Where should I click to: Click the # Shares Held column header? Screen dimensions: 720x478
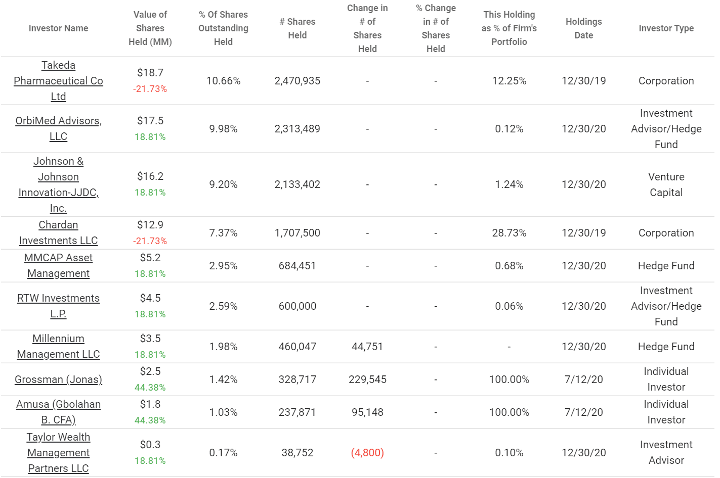click(x=297, y=28)
